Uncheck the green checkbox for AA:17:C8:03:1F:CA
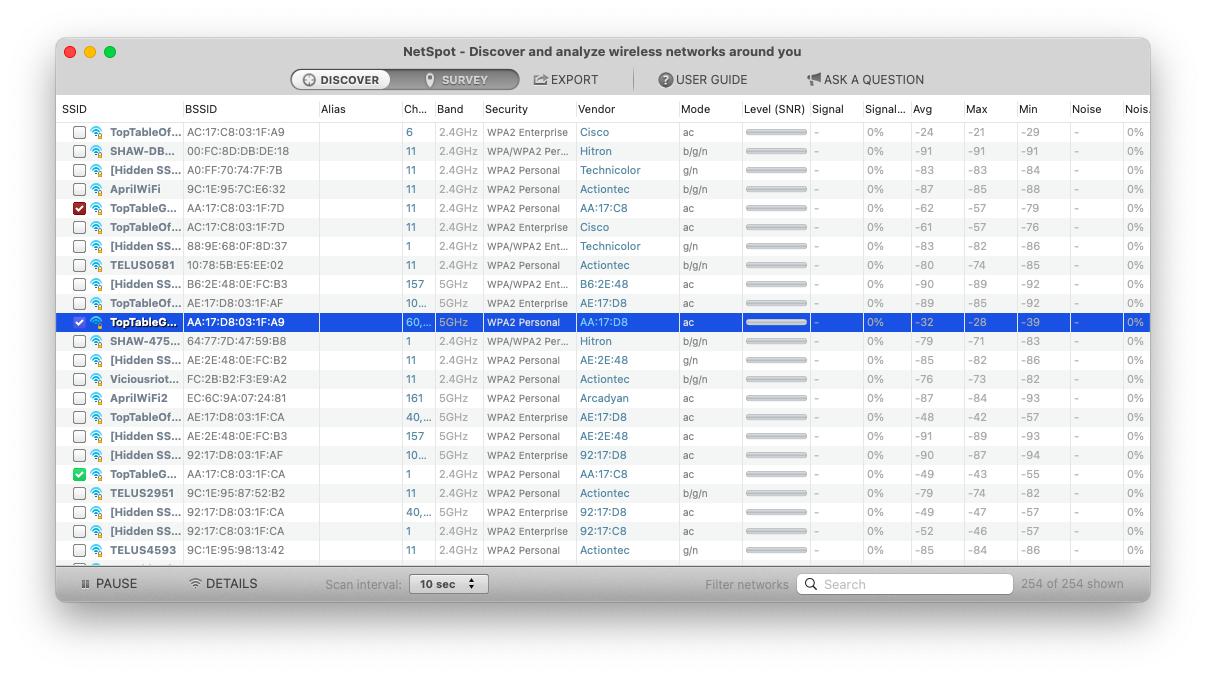Image resolution: width=1206 pixels, height=676 pixels. 79,474
